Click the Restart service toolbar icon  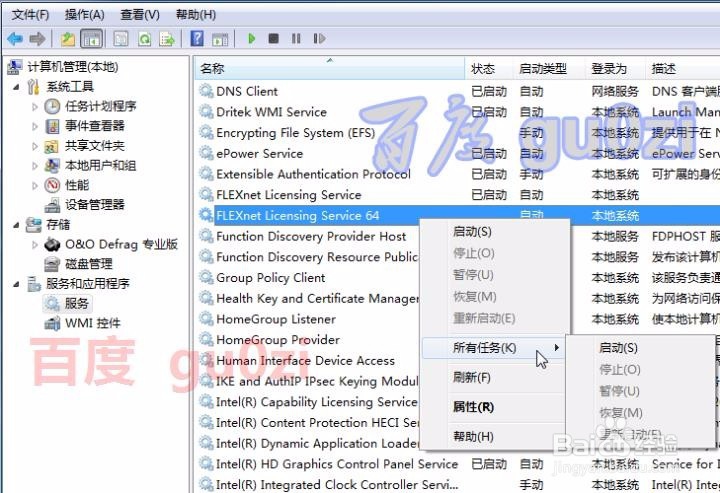click(x=319, y=39)
